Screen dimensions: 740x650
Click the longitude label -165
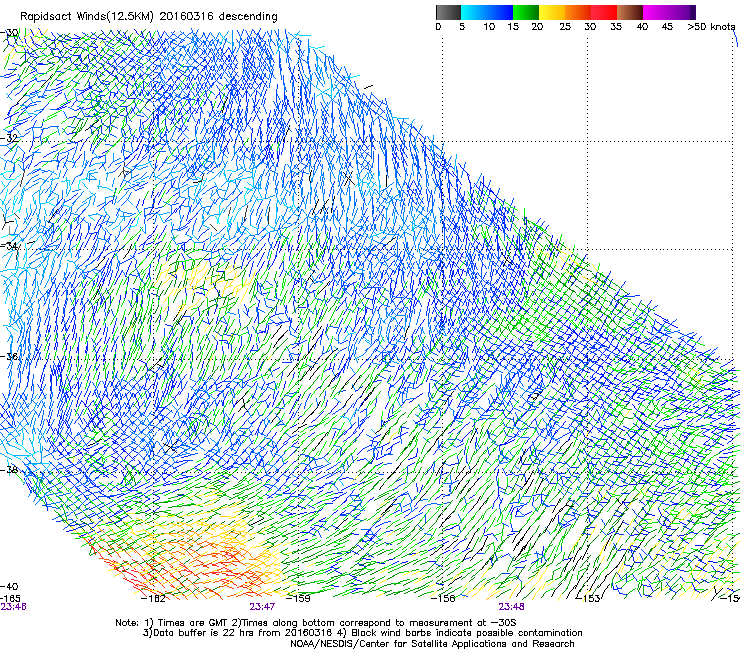coord(11,599)
